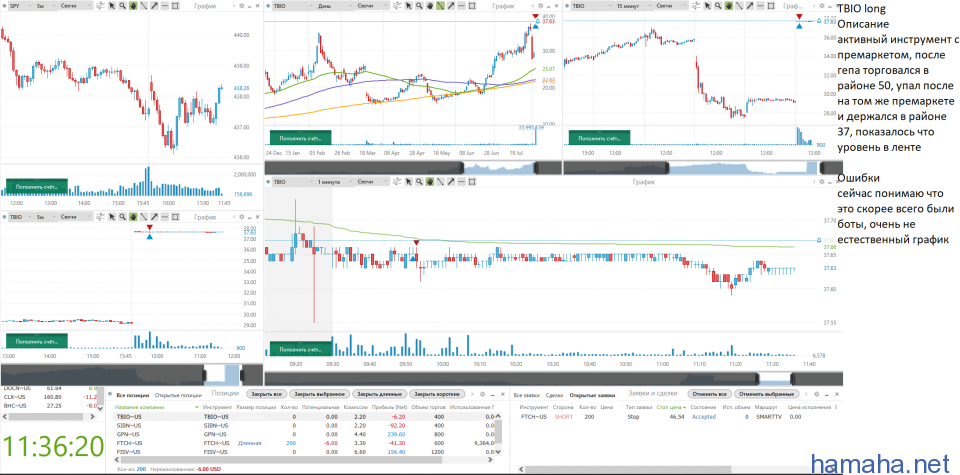The width and height of the screenshot is (960, 475).
Task: Pick the hand pan tool in TBIO daily chart
Action: pos(430,6)
